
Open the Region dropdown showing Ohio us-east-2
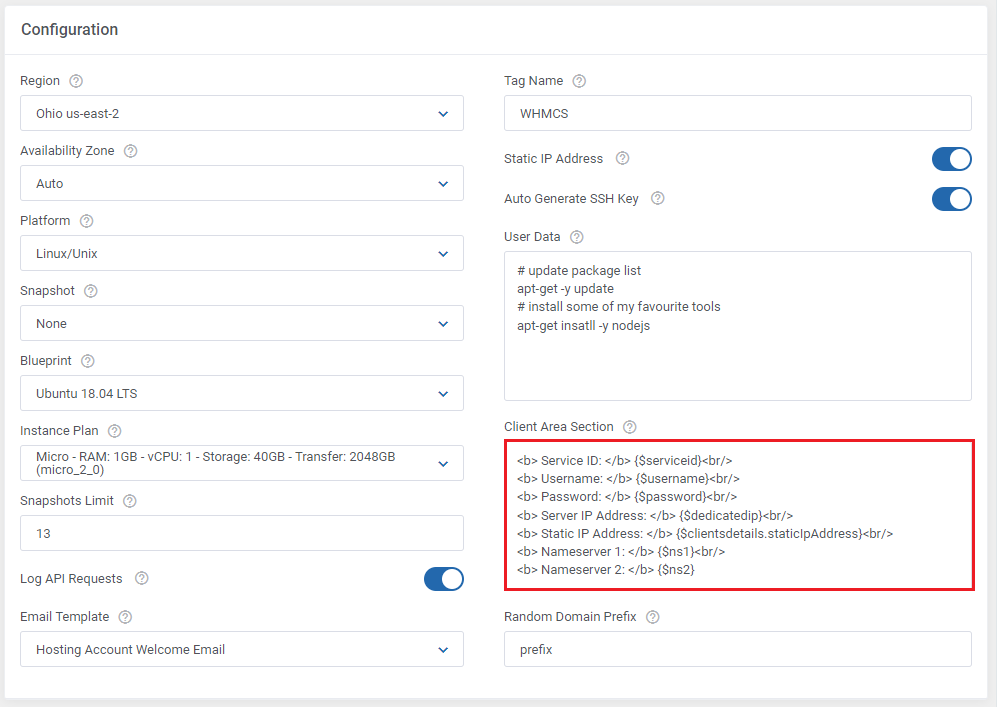click(x=242, y=113)
